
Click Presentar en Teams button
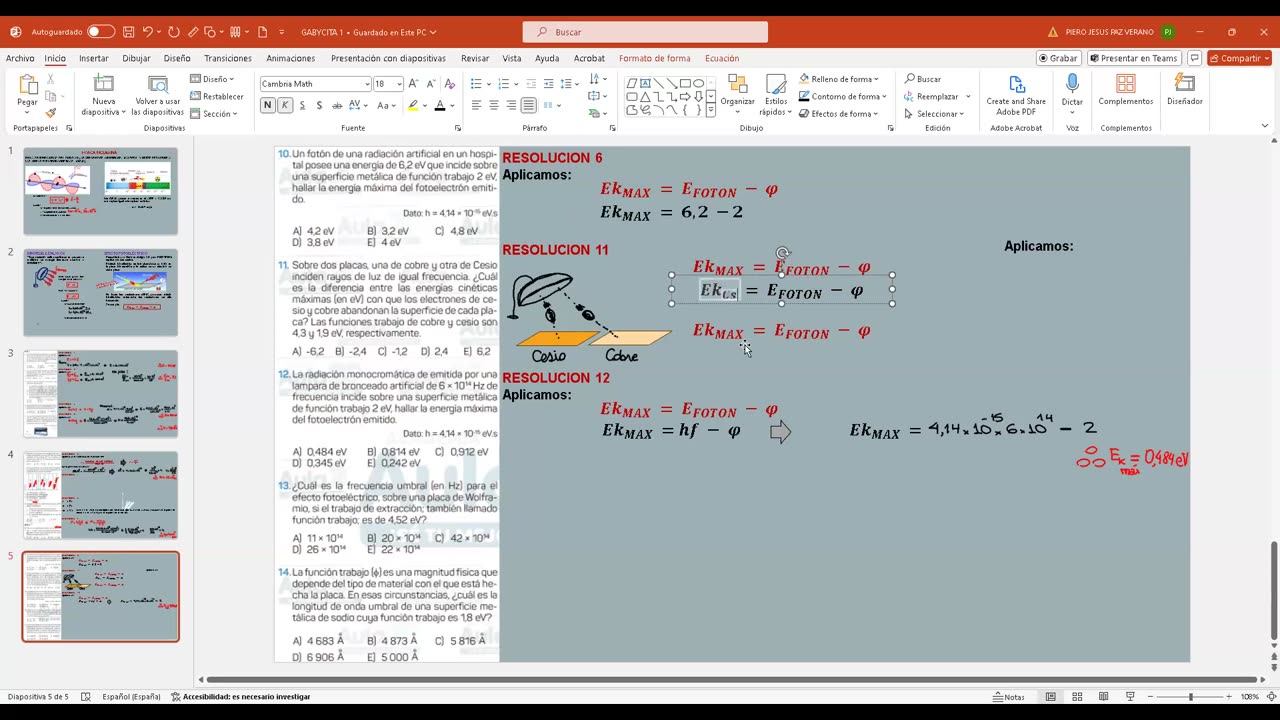click(1134, 58)
